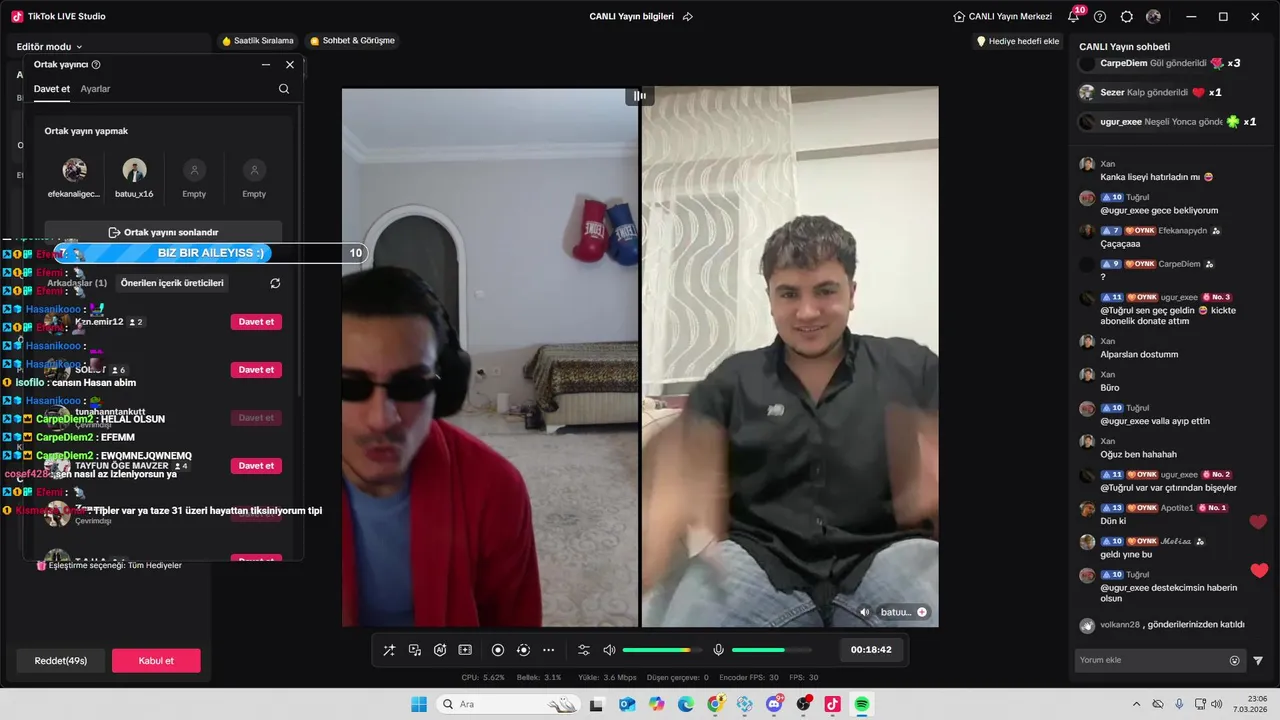Screen dimensions: 1280x720
Task: Click the taskbar Ara search box
Action: pos(507,704)
